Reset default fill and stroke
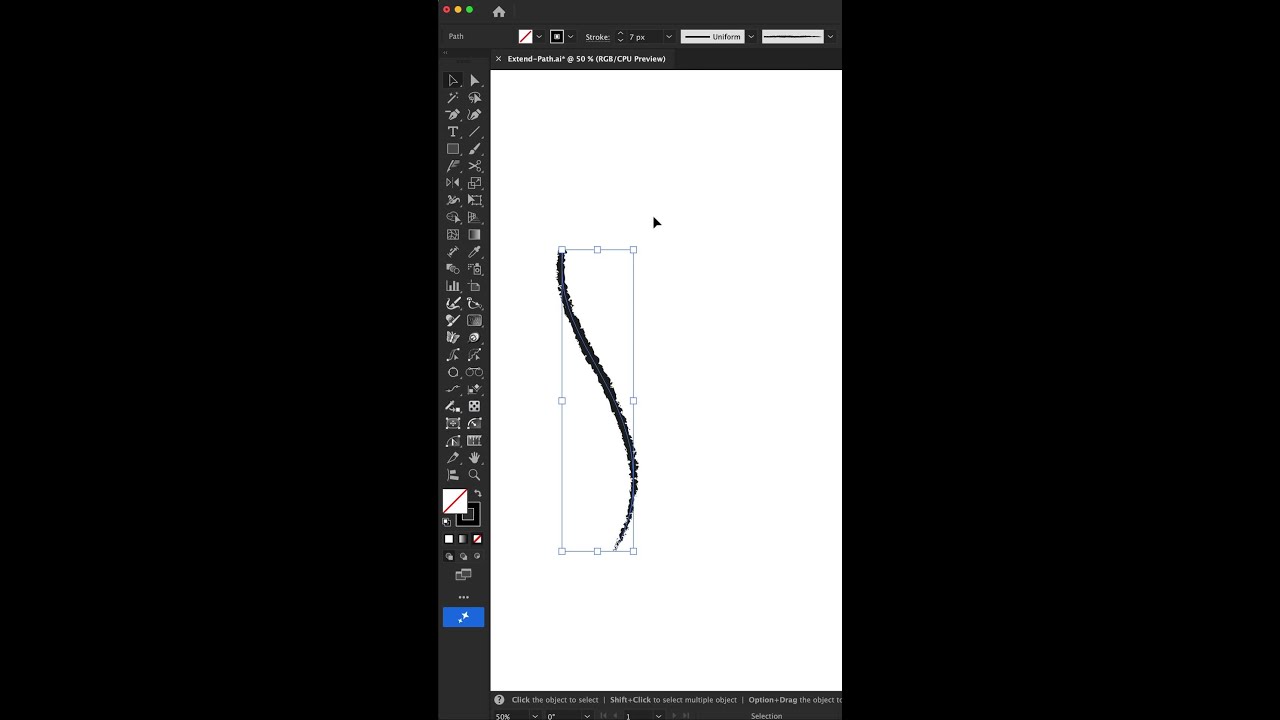Screen dimensions: 1280x720 pos(447,522)
